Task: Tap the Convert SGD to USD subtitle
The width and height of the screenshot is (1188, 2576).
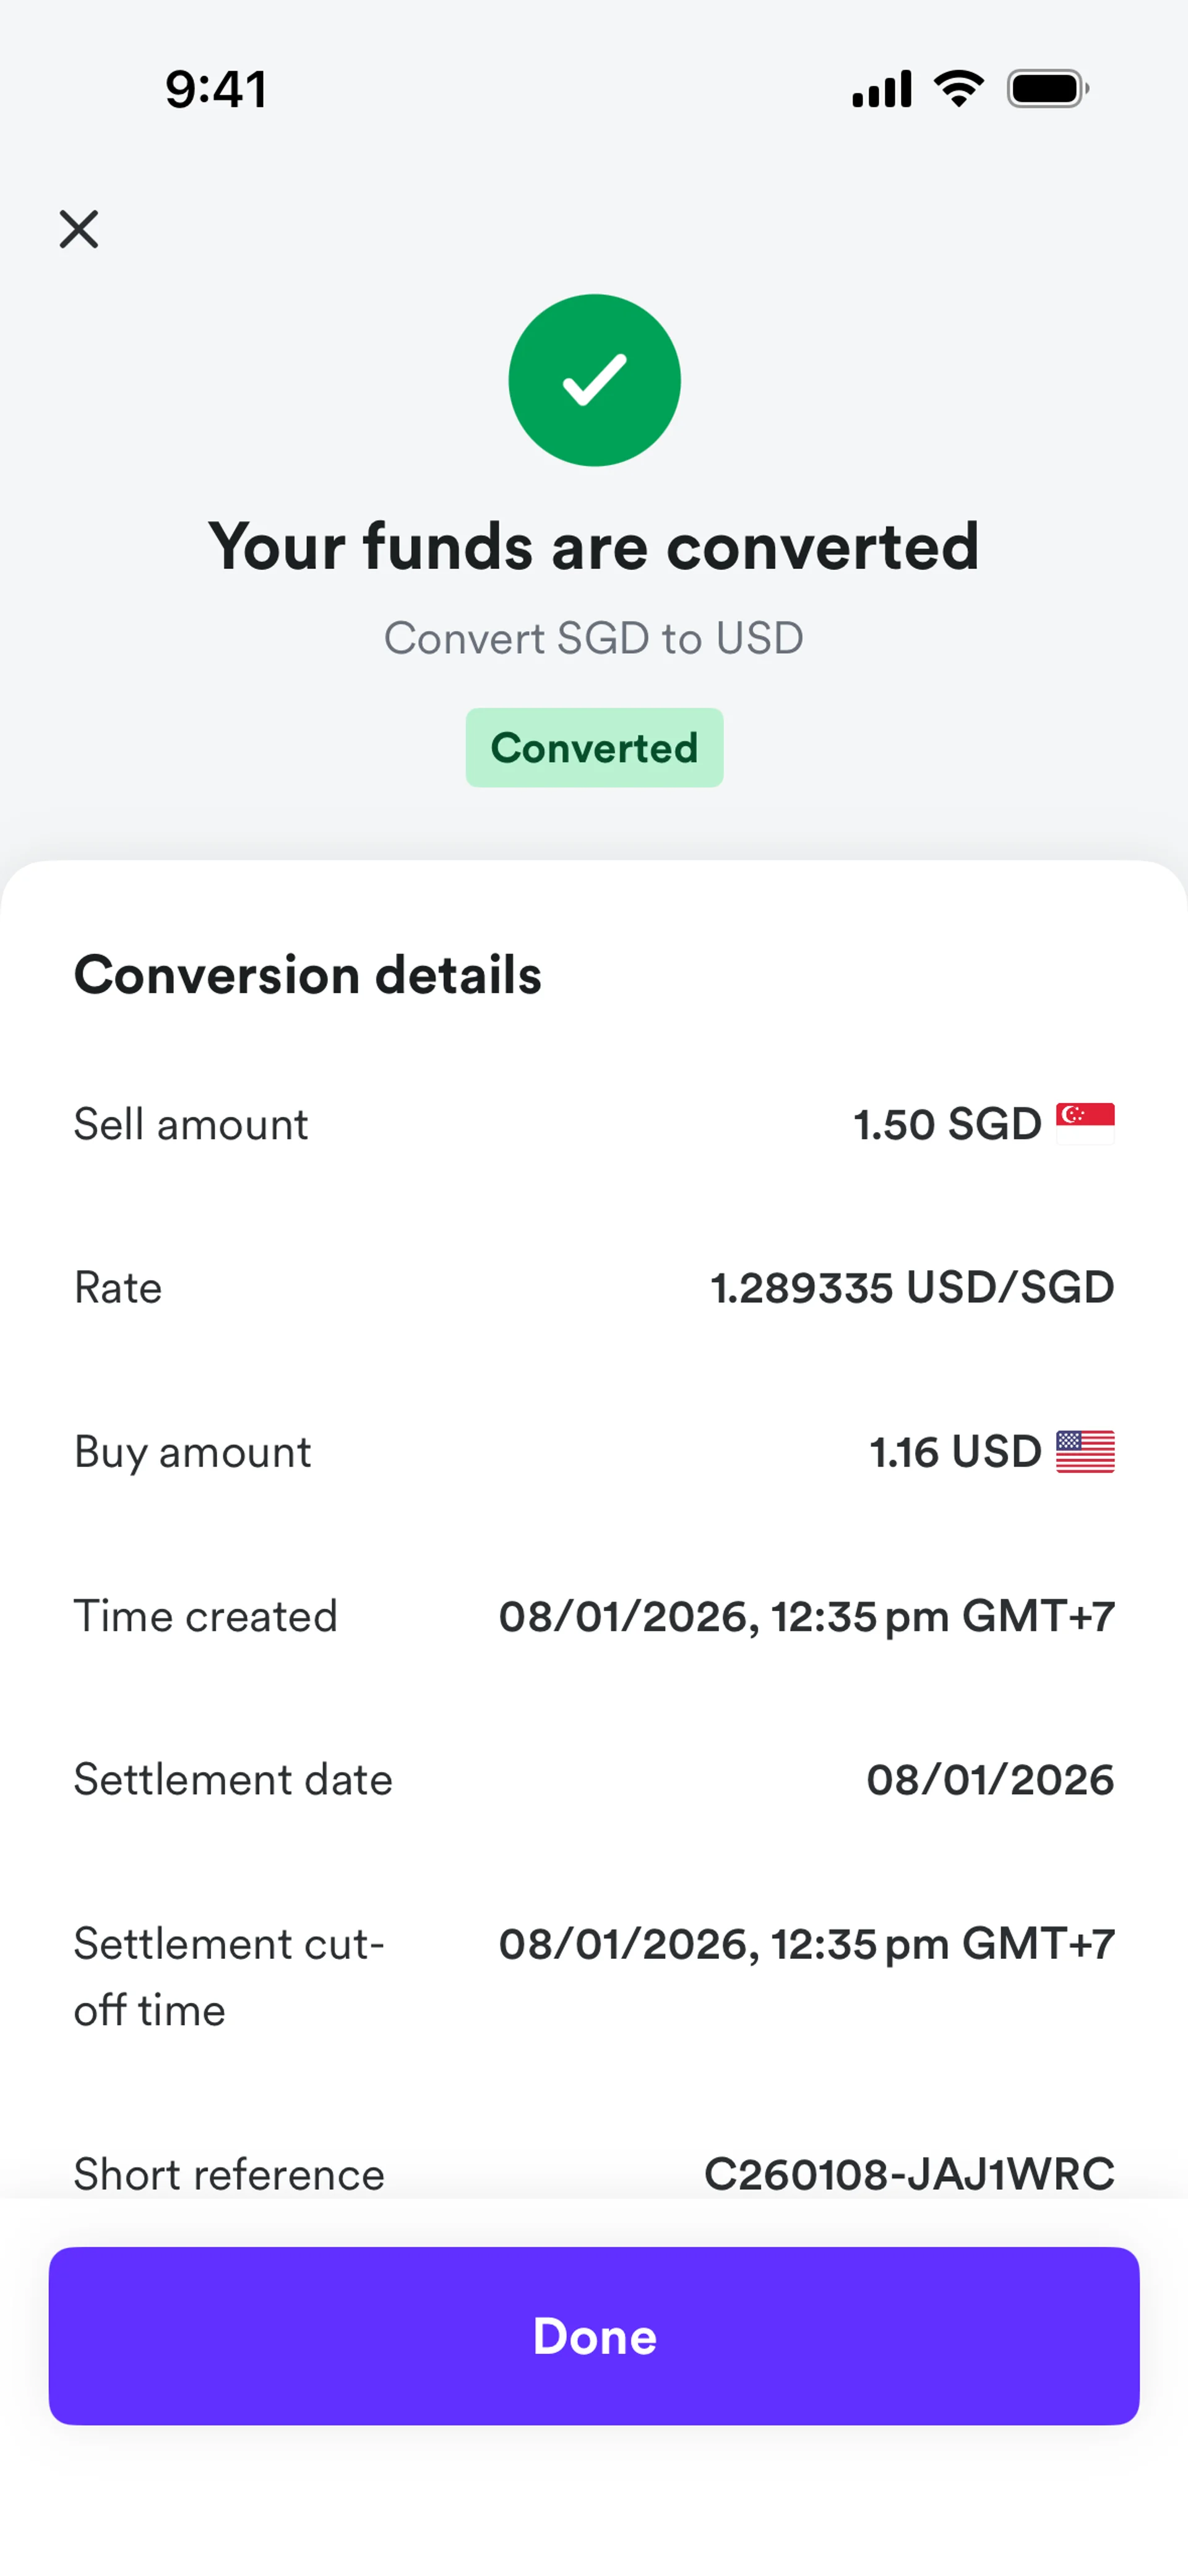Action: point(594,638)
